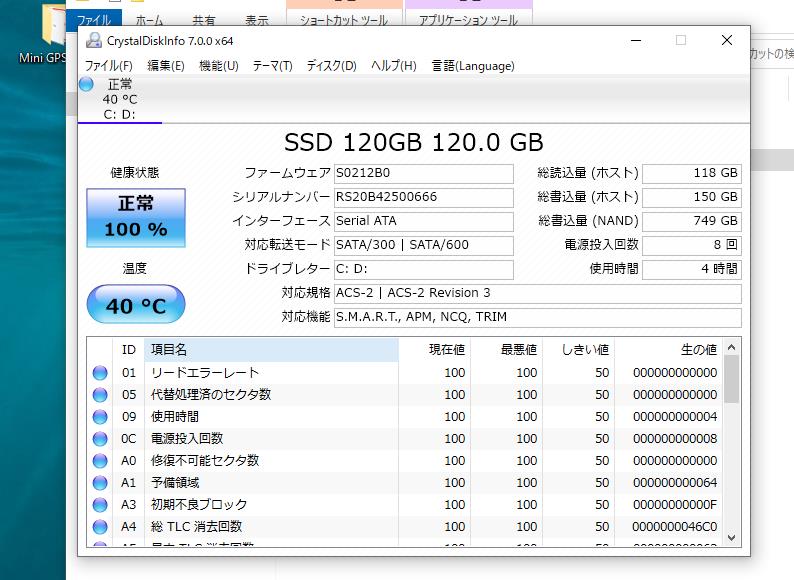The width and height of the screenshot is (794, 580).
Task: Open the ファイル(F) menu in CrystalDiskInfo
Action: coord(108,66)
